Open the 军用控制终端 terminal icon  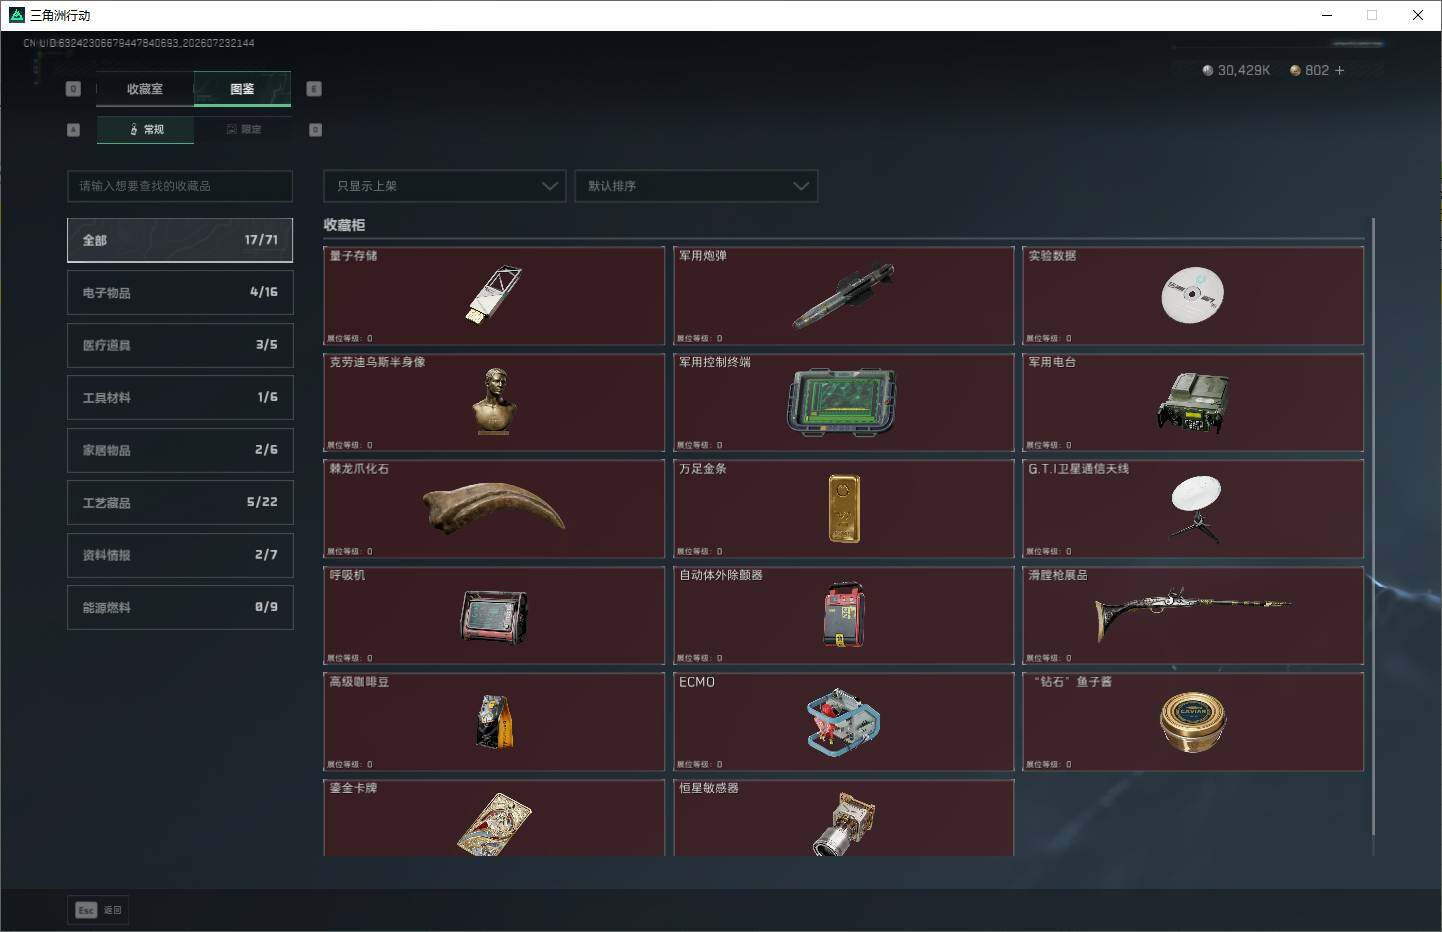tap(842, 403)
